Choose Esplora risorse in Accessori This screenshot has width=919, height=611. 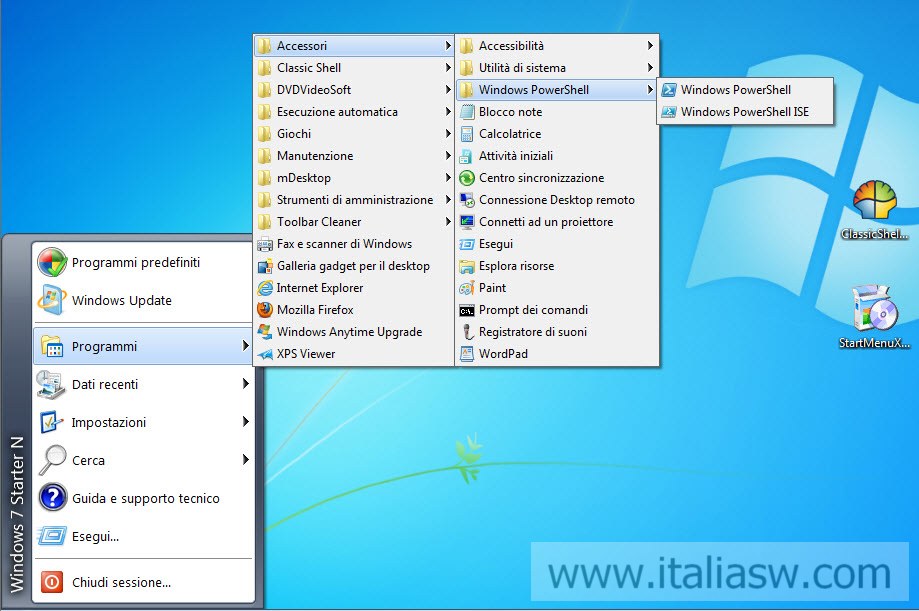point(556,266)
